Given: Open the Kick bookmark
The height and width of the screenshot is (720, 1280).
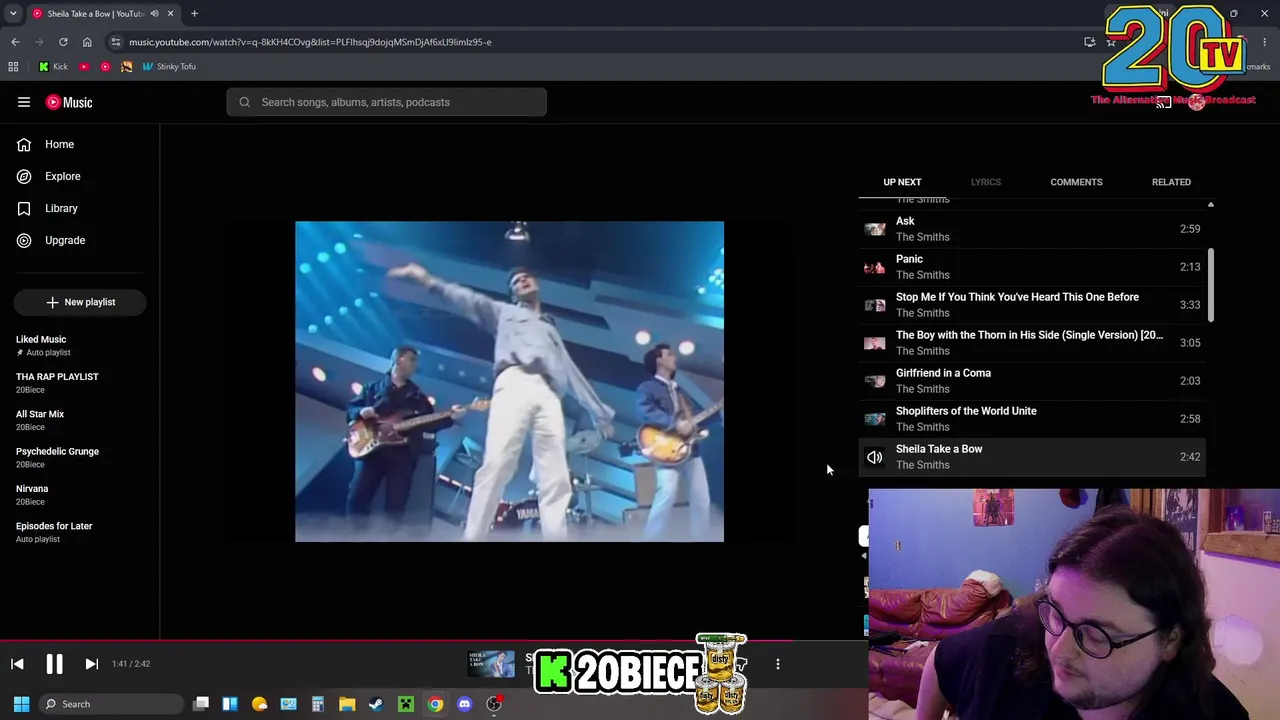Looking at the screenshot, I should pyautogui.click(x=53, y=67).
